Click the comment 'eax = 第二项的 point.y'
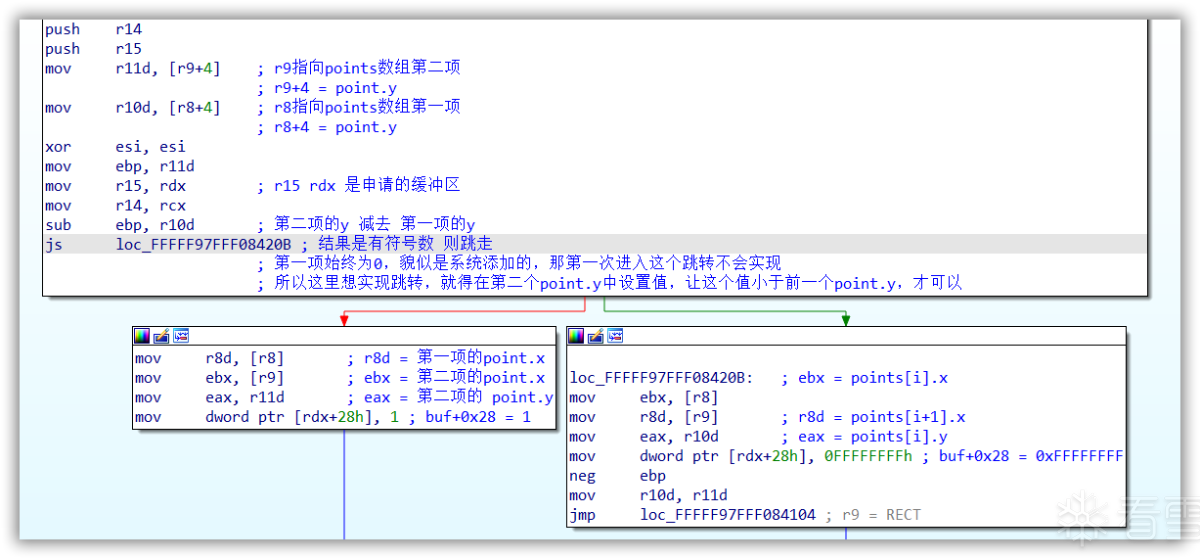1200x559 pixels. (450, 397)
